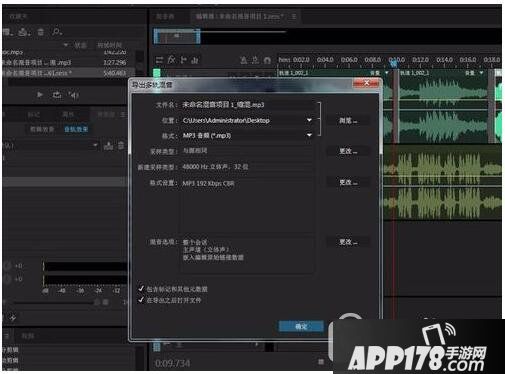Toggle loop playback in Files panel
The height and width of the screenshot is (374, 505).
57,95
